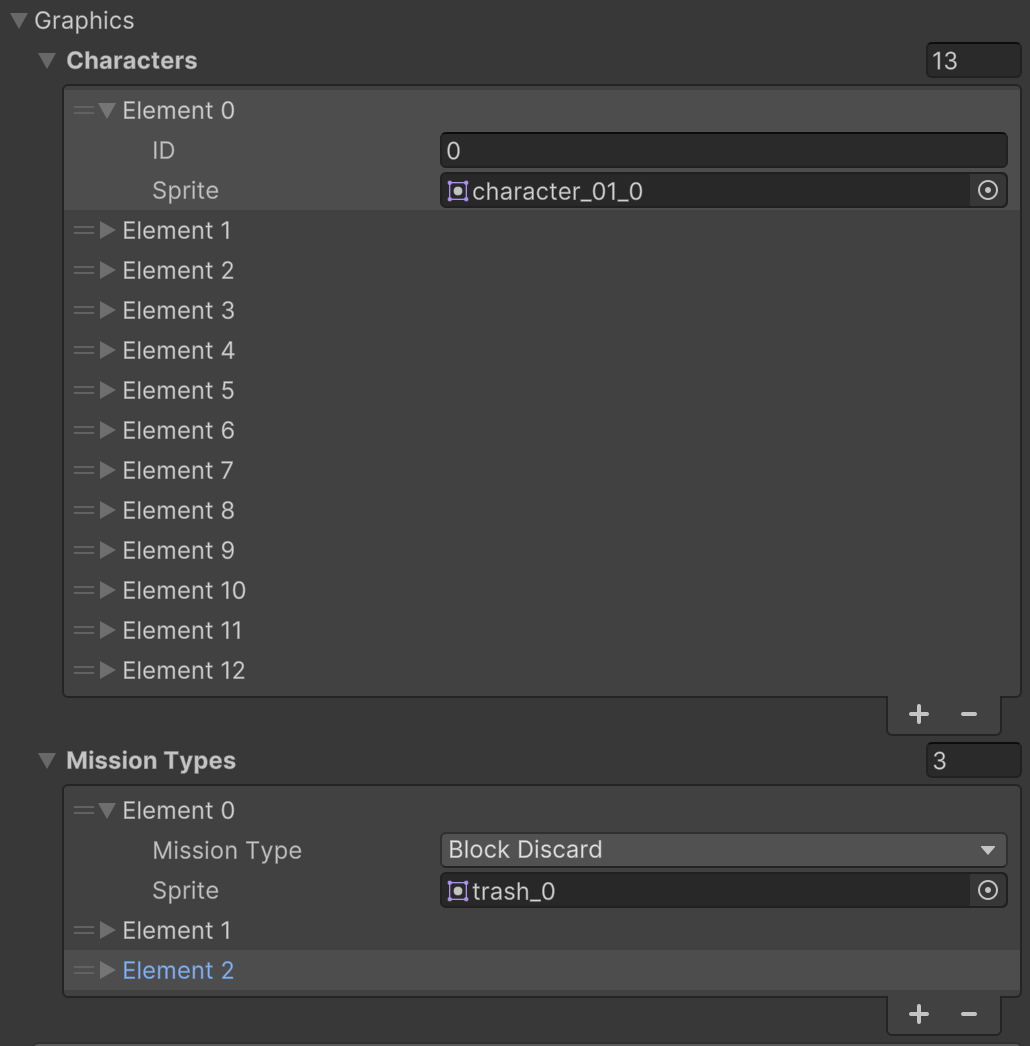
Task: Click the Mission Types array size field
Action: pyautogui.click(x=973, y=760)
